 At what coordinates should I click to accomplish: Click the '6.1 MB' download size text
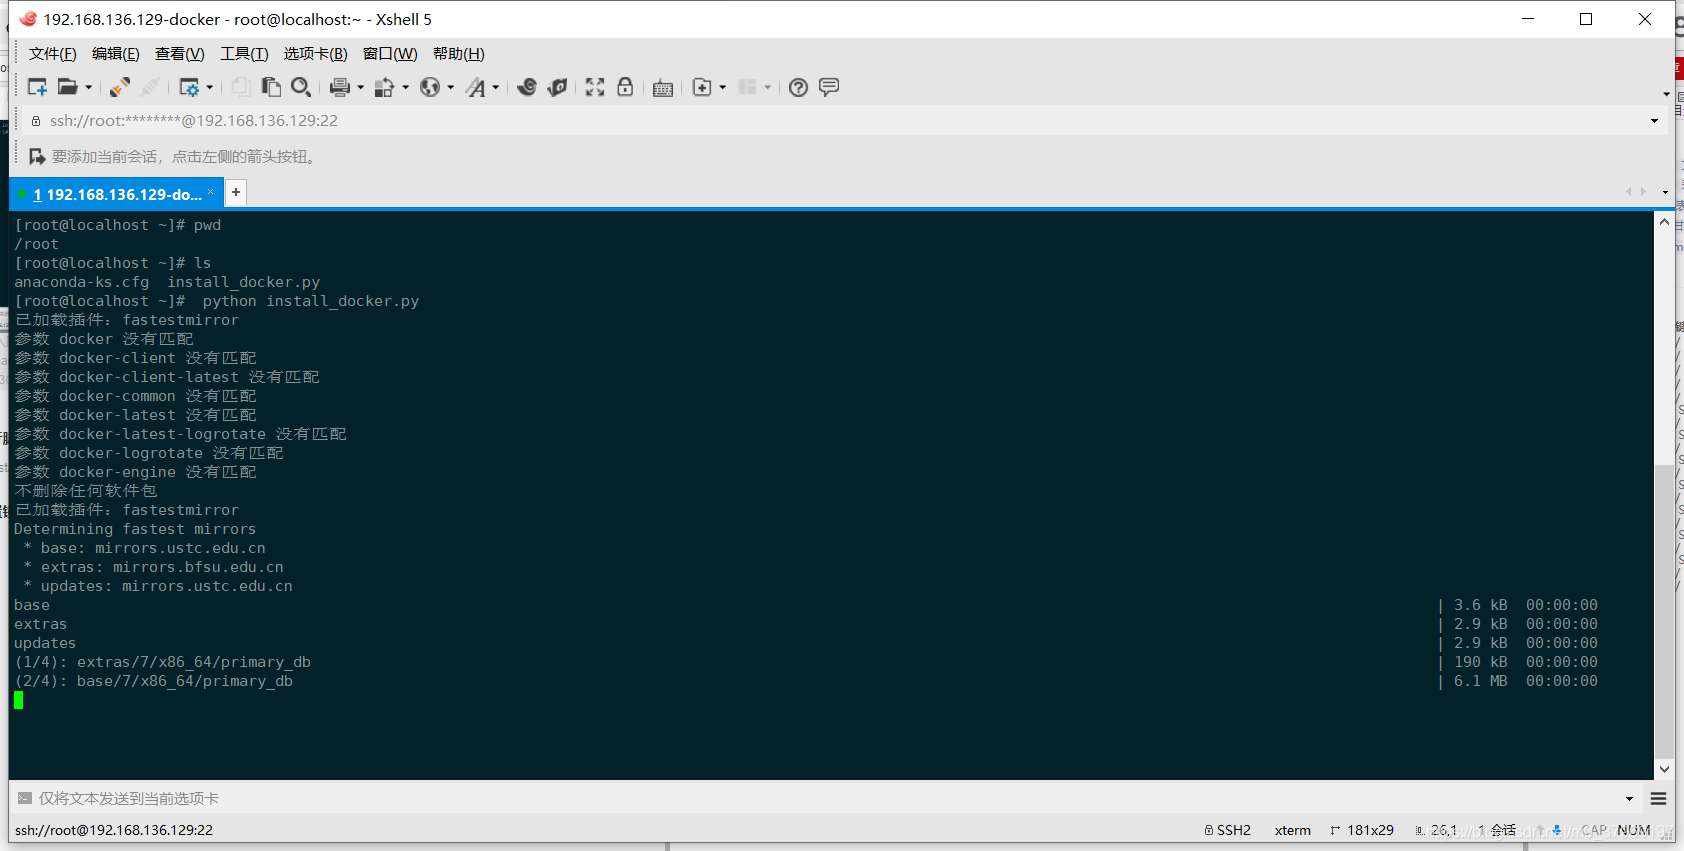(1480, 681)
